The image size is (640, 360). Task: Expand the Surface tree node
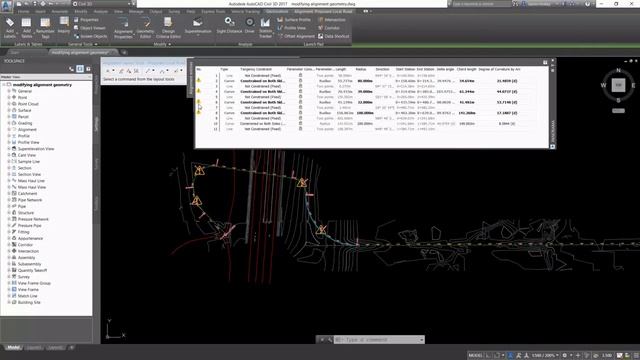[9, 110]
